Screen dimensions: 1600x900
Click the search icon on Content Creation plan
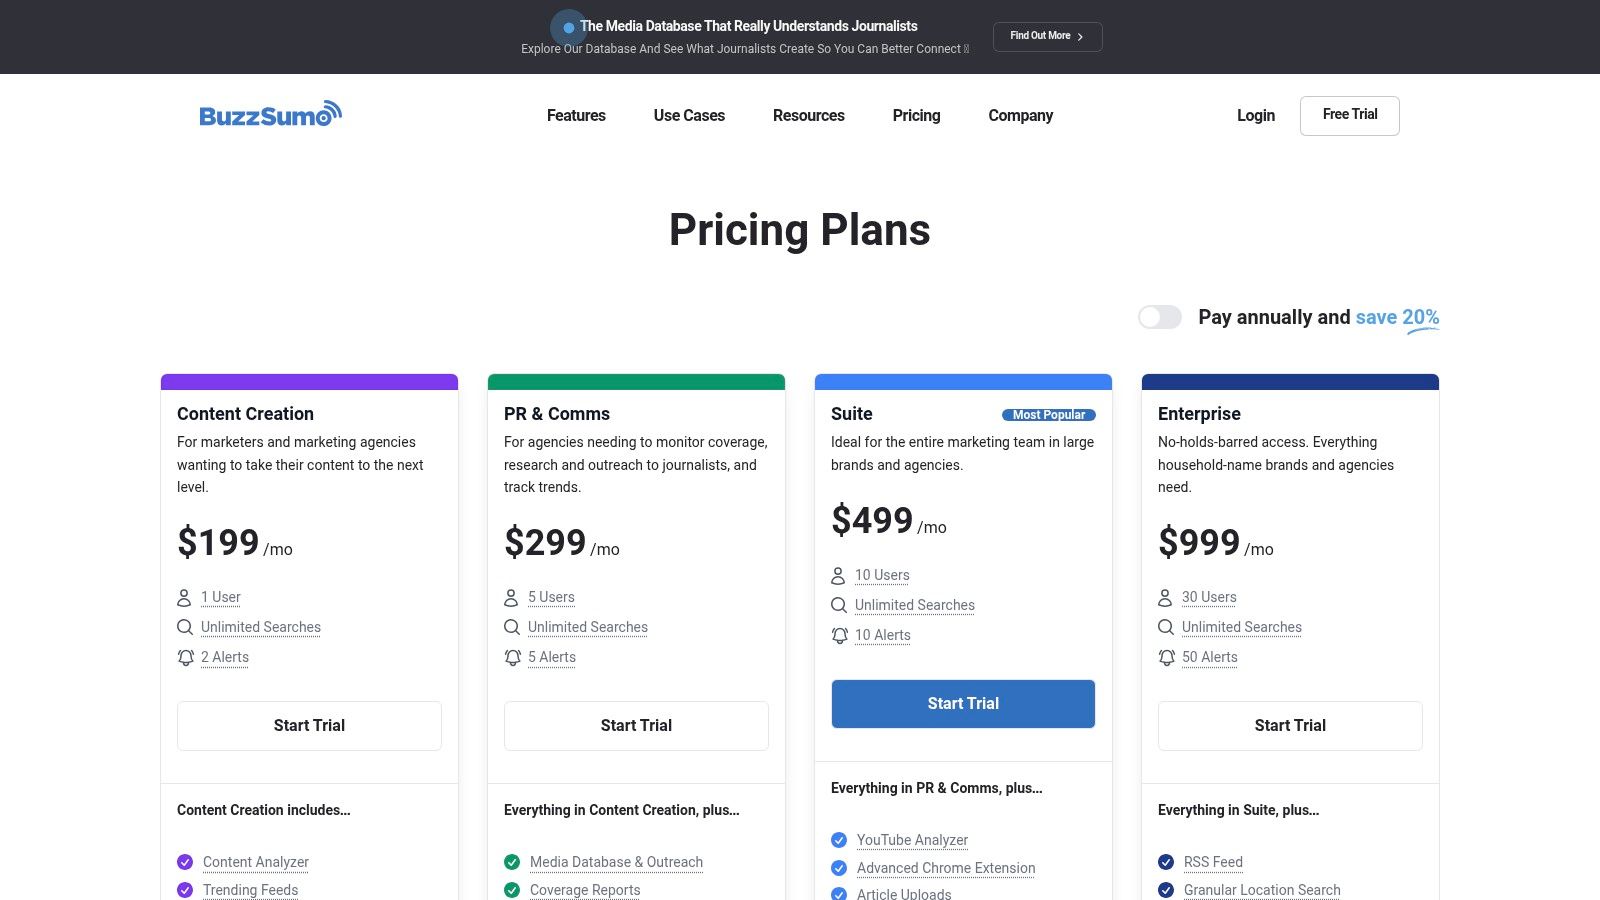pyautogui.click(x=185, y=627)
